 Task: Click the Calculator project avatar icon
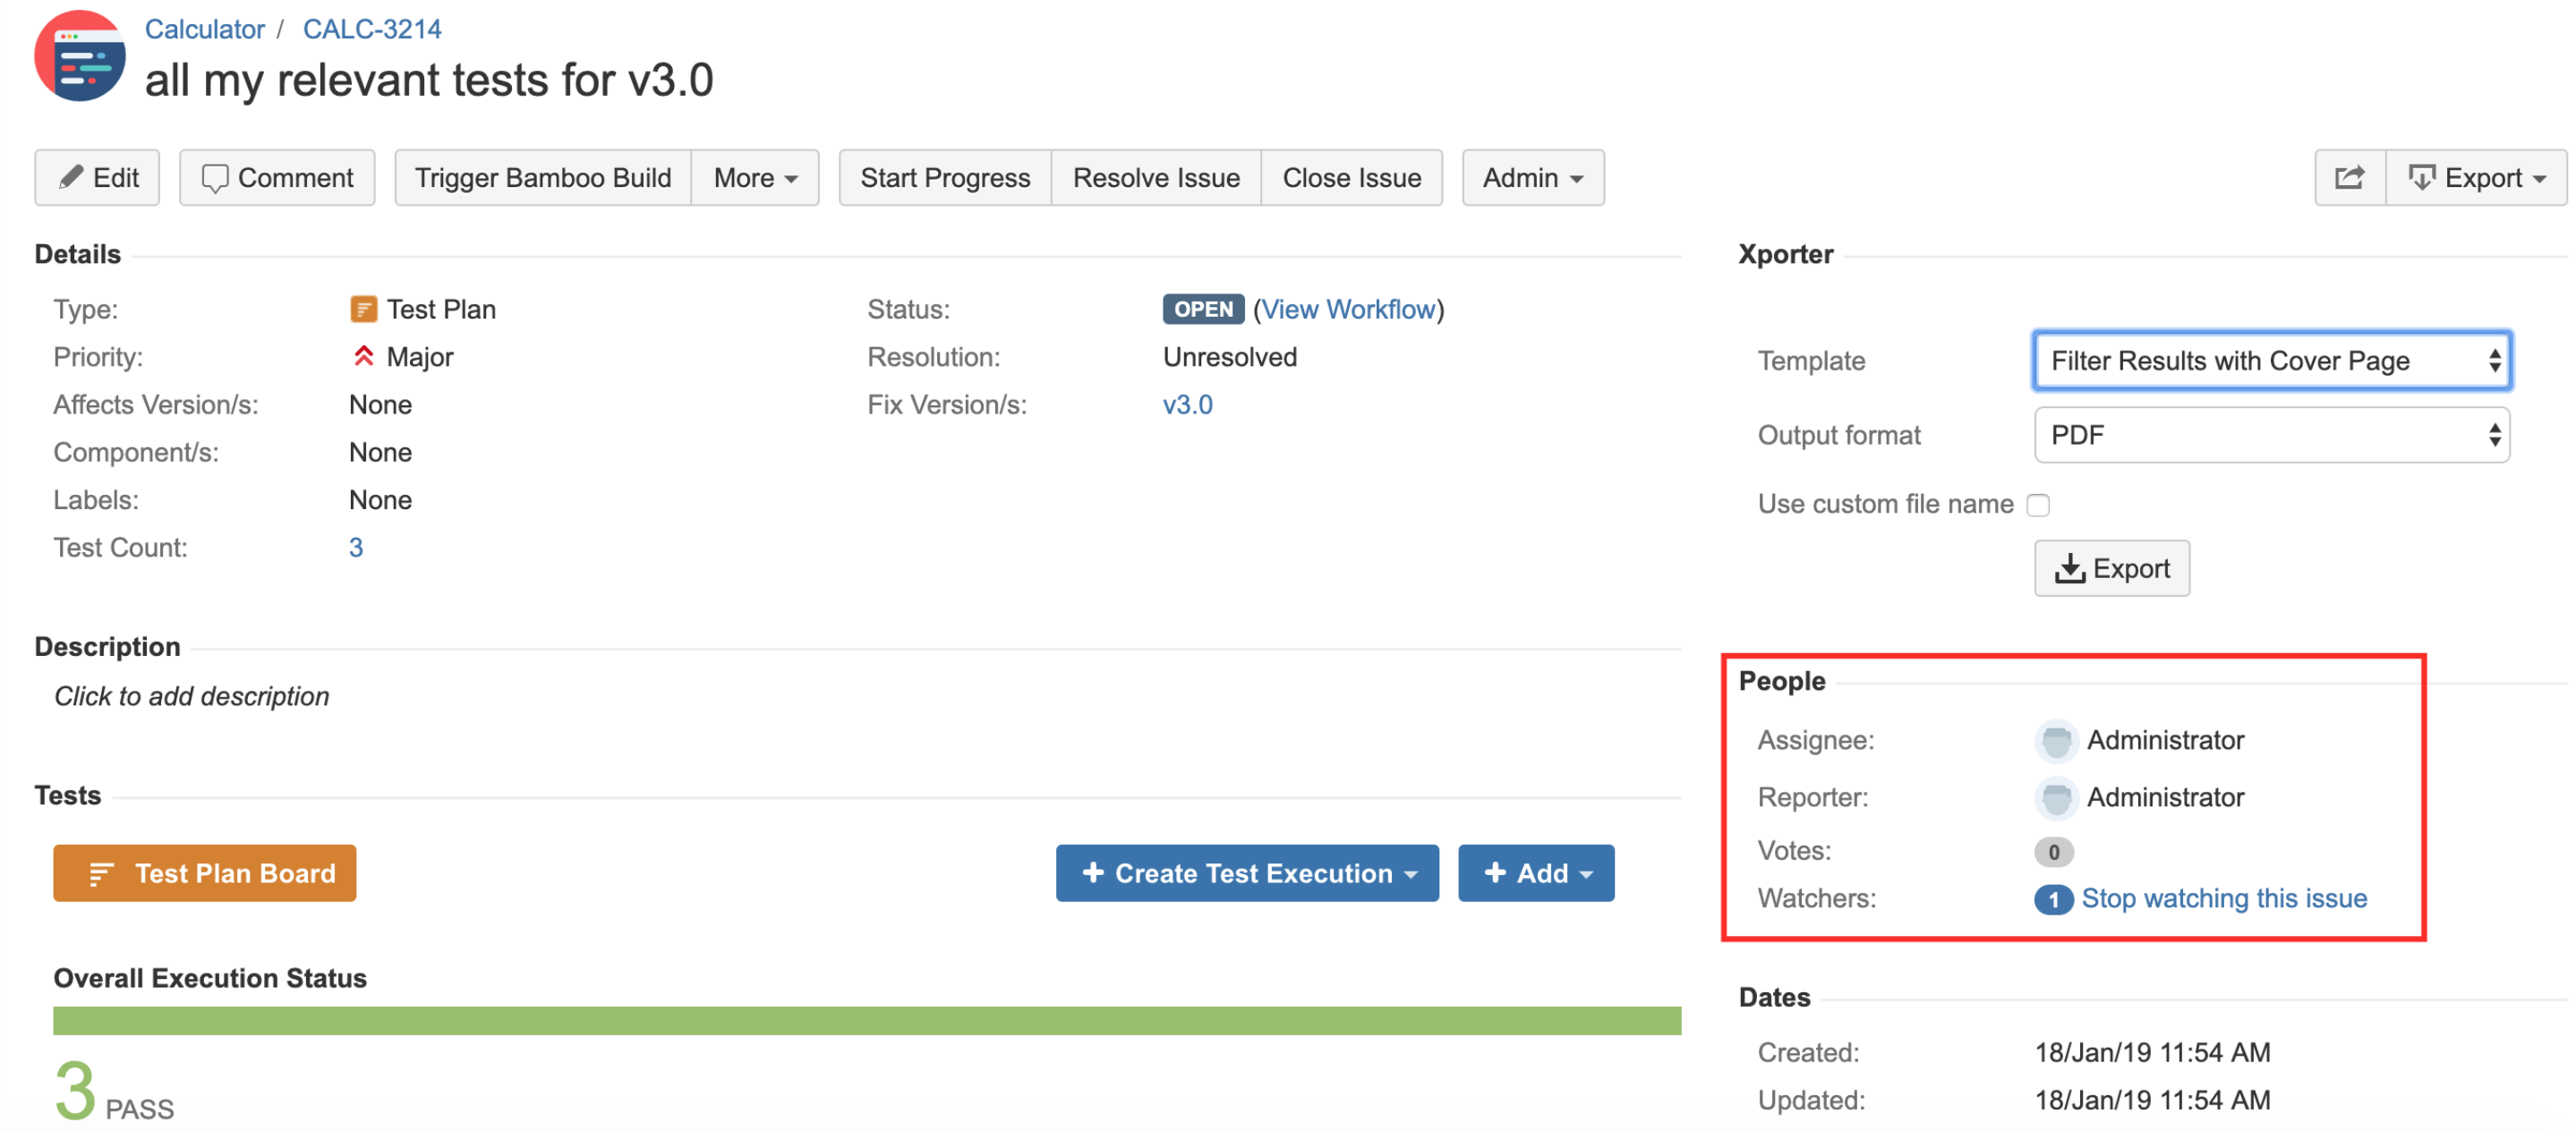pos(80,56)
